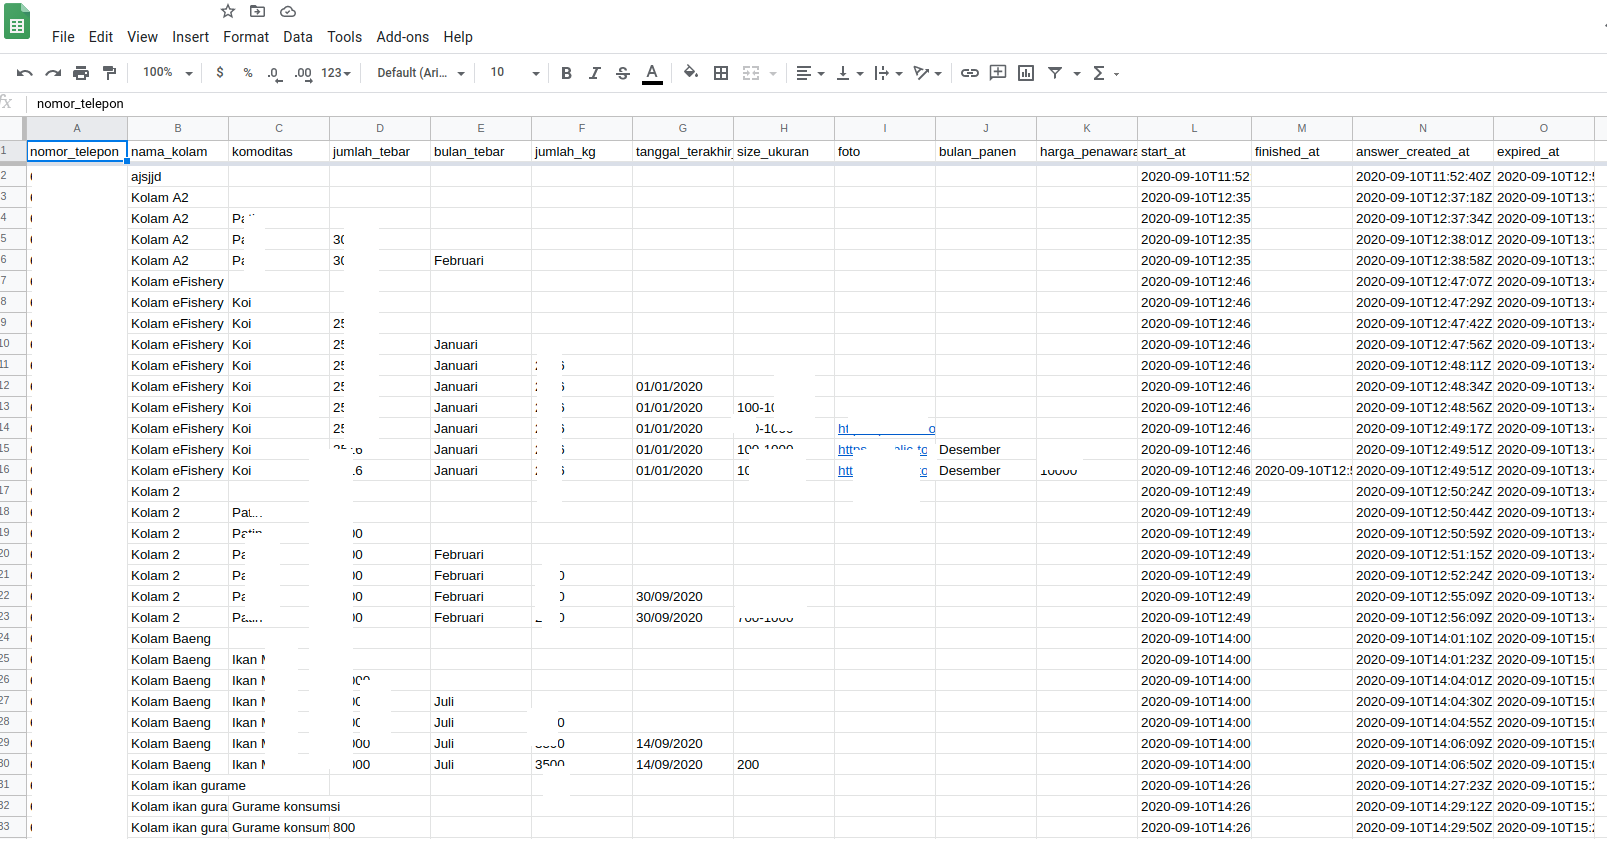Open the Format menu
The image size is (1607, 842).
pos(246,37)
